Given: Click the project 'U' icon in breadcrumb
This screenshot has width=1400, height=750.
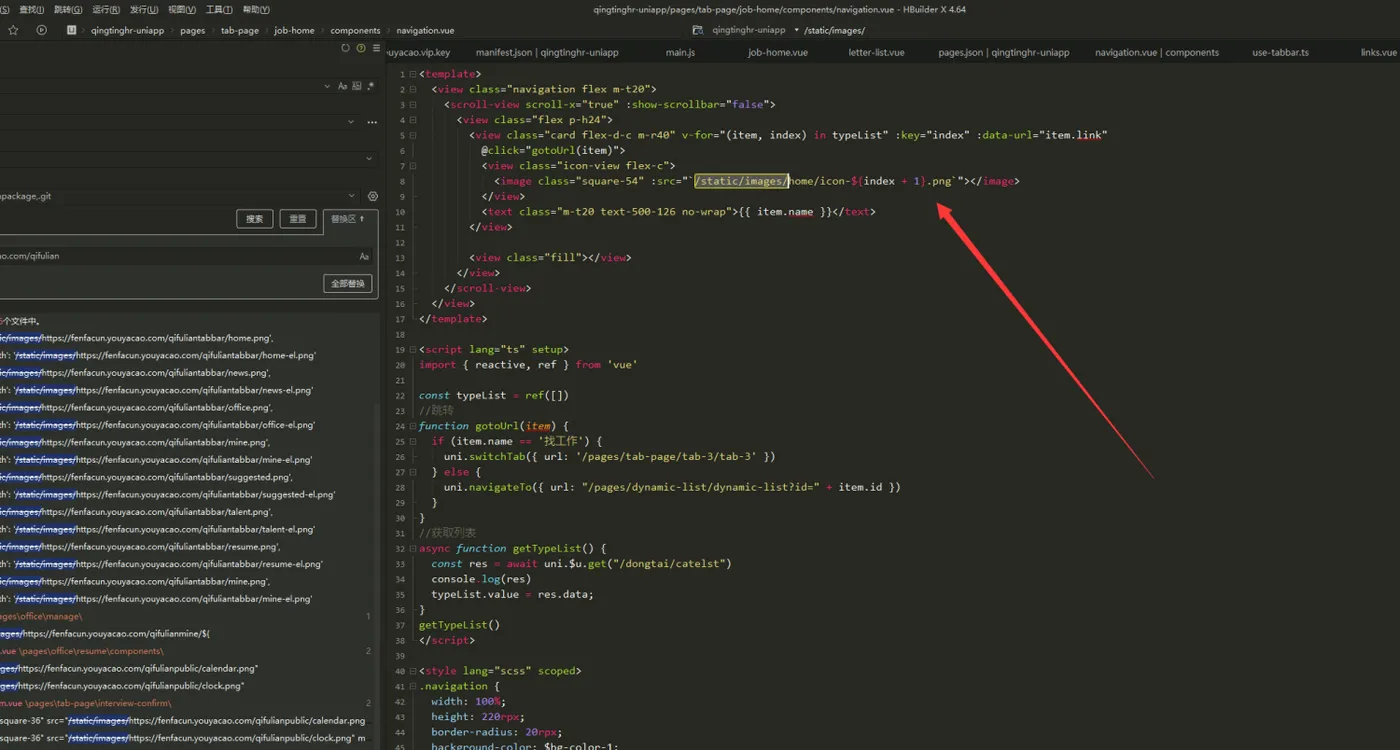Looking at the screenshot, I should [72, 30].
